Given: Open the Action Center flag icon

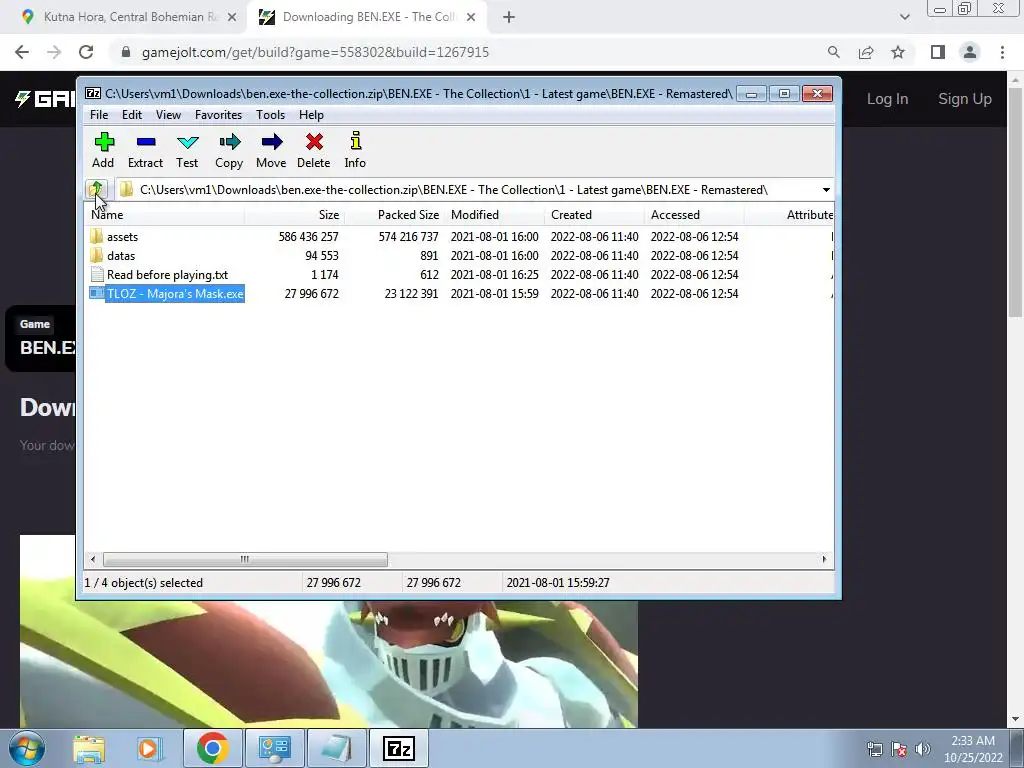Looking at the screenshot, I should click(x=899, y=749).
